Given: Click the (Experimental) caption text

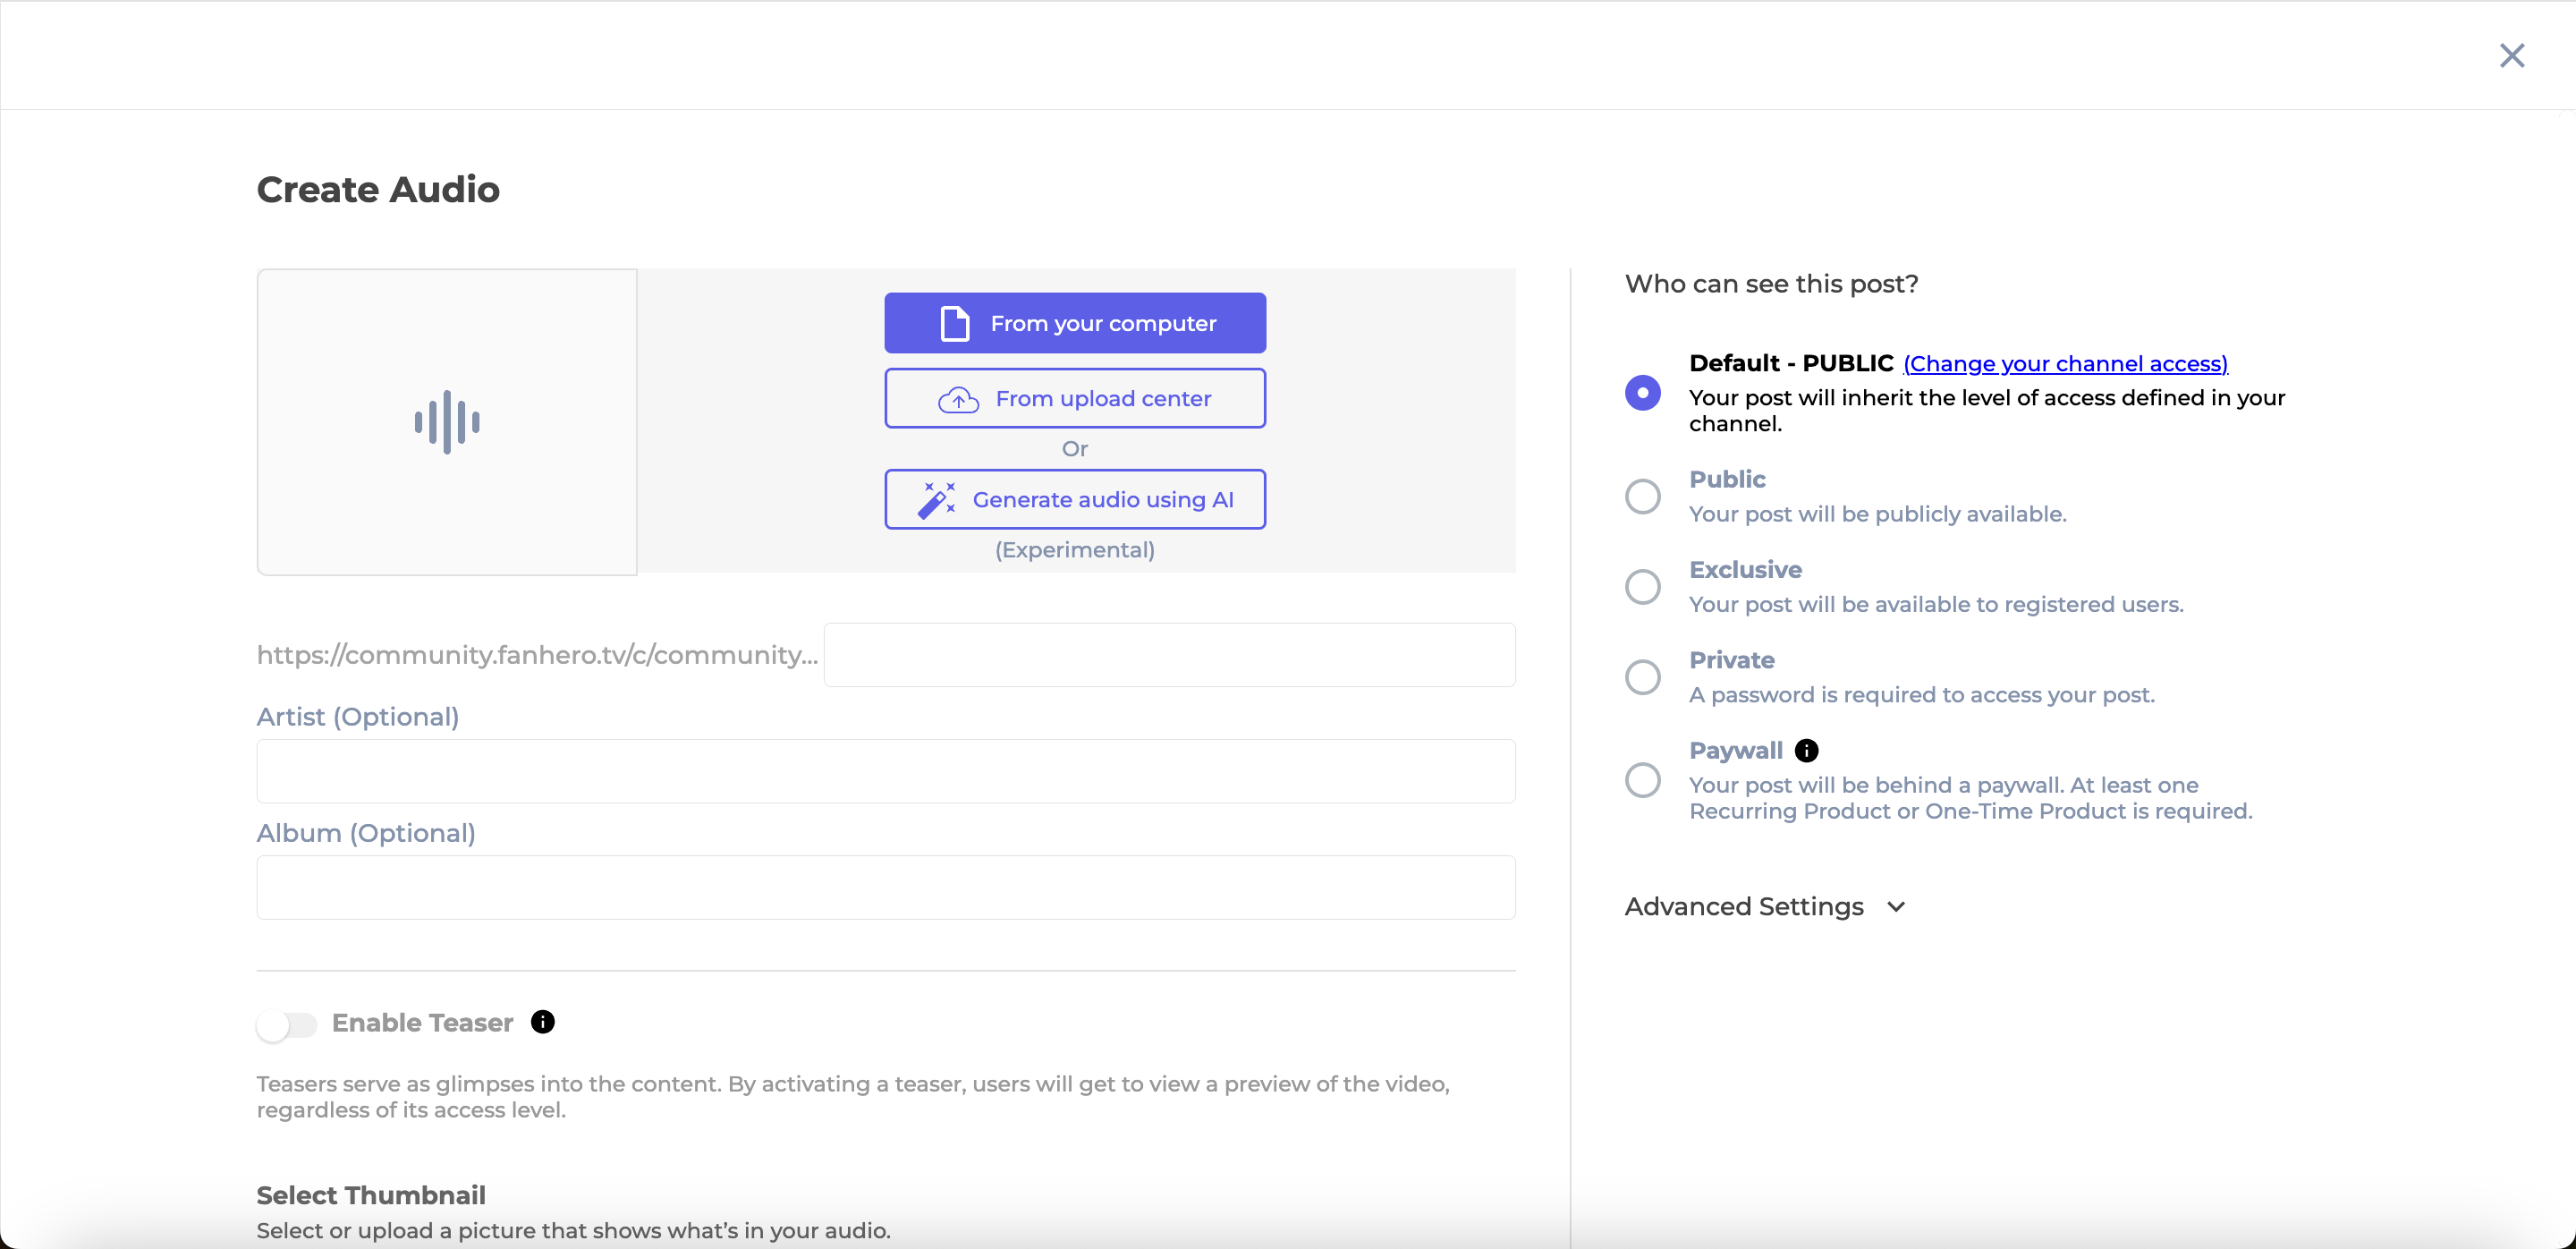Looking at the screenshot, I should point(1075,550).
